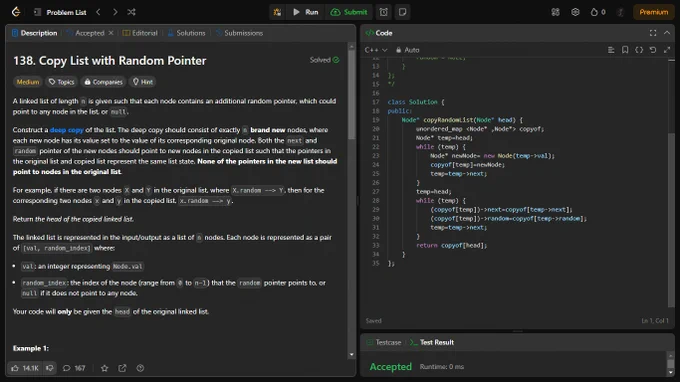Open the timer alarm clock icon
This screenshot has height=382, width=680.
pyautogui.click(x=384, y=12)
